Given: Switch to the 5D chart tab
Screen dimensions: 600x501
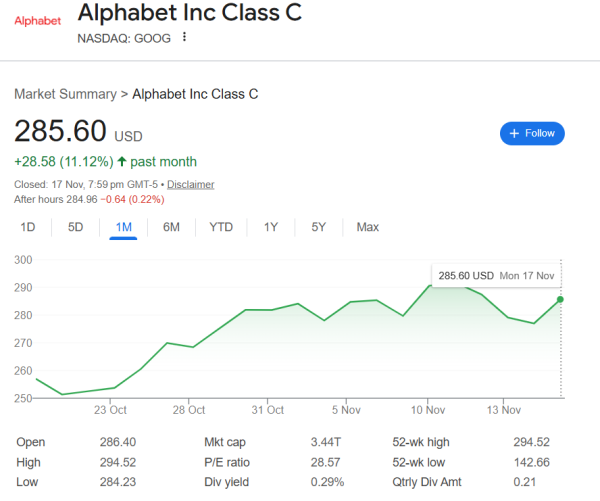Looking at the screenshot, I should tap(76, 227).
